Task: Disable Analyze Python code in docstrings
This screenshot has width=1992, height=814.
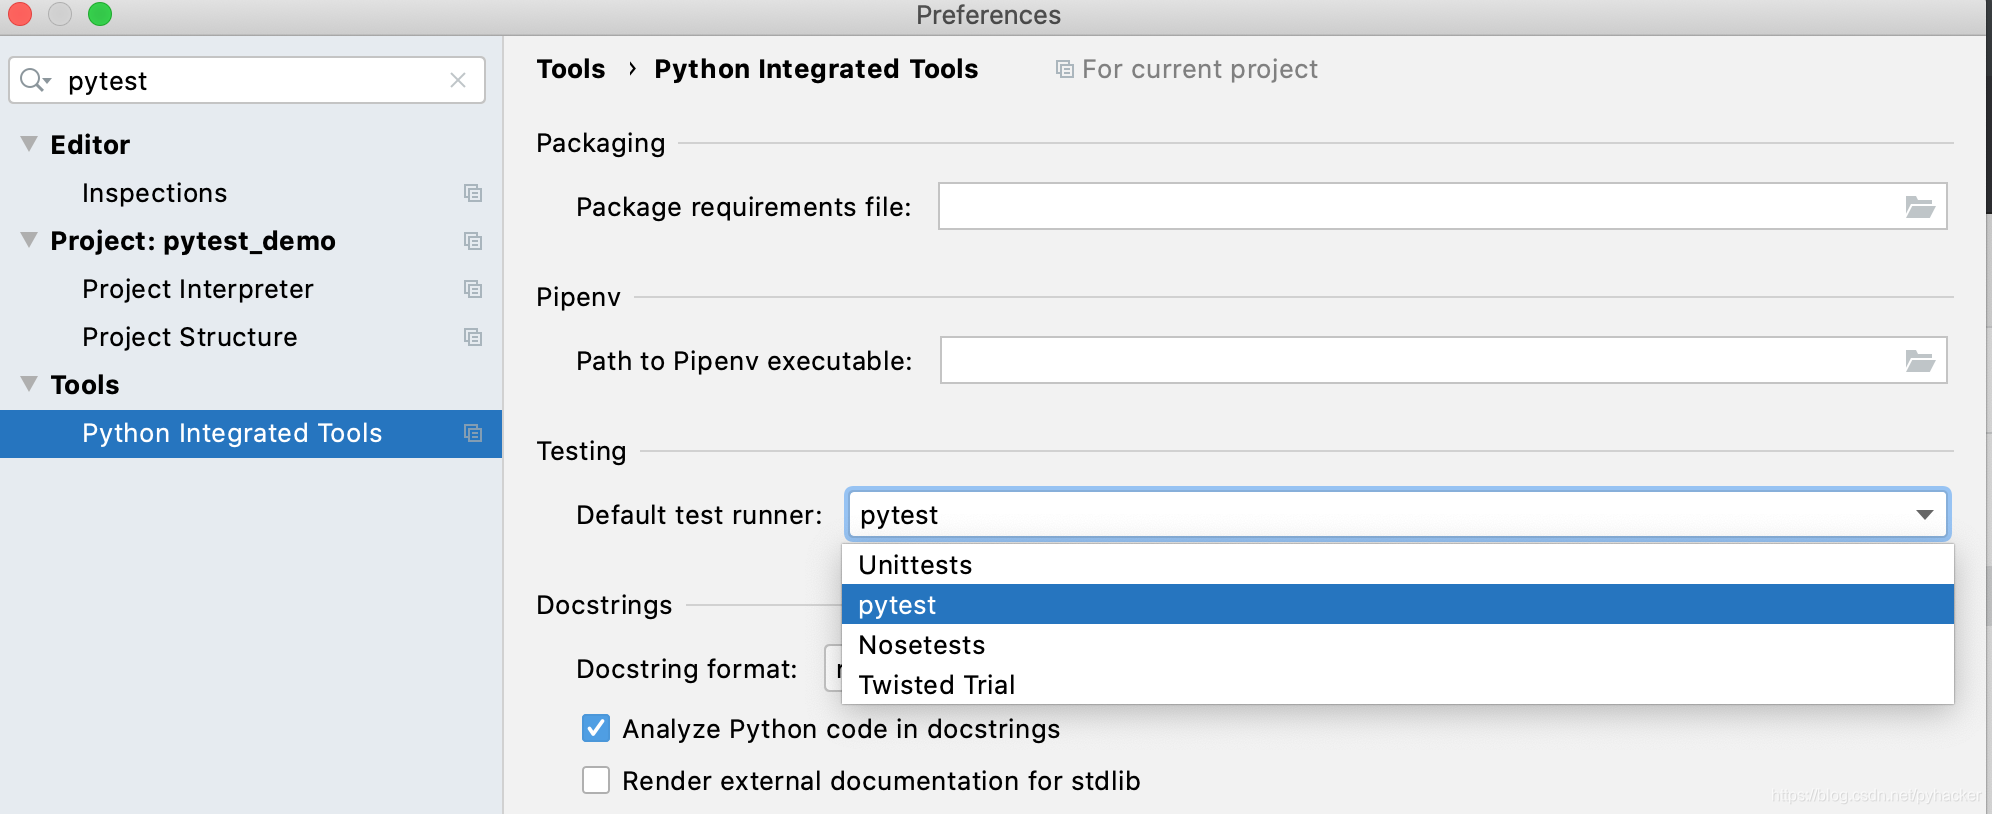Action: click(596, 728)
